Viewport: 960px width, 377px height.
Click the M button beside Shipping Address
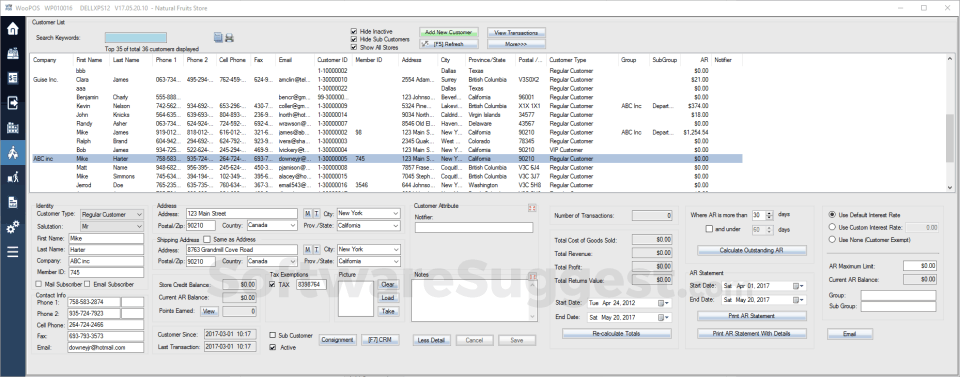(x=308, y=250)
